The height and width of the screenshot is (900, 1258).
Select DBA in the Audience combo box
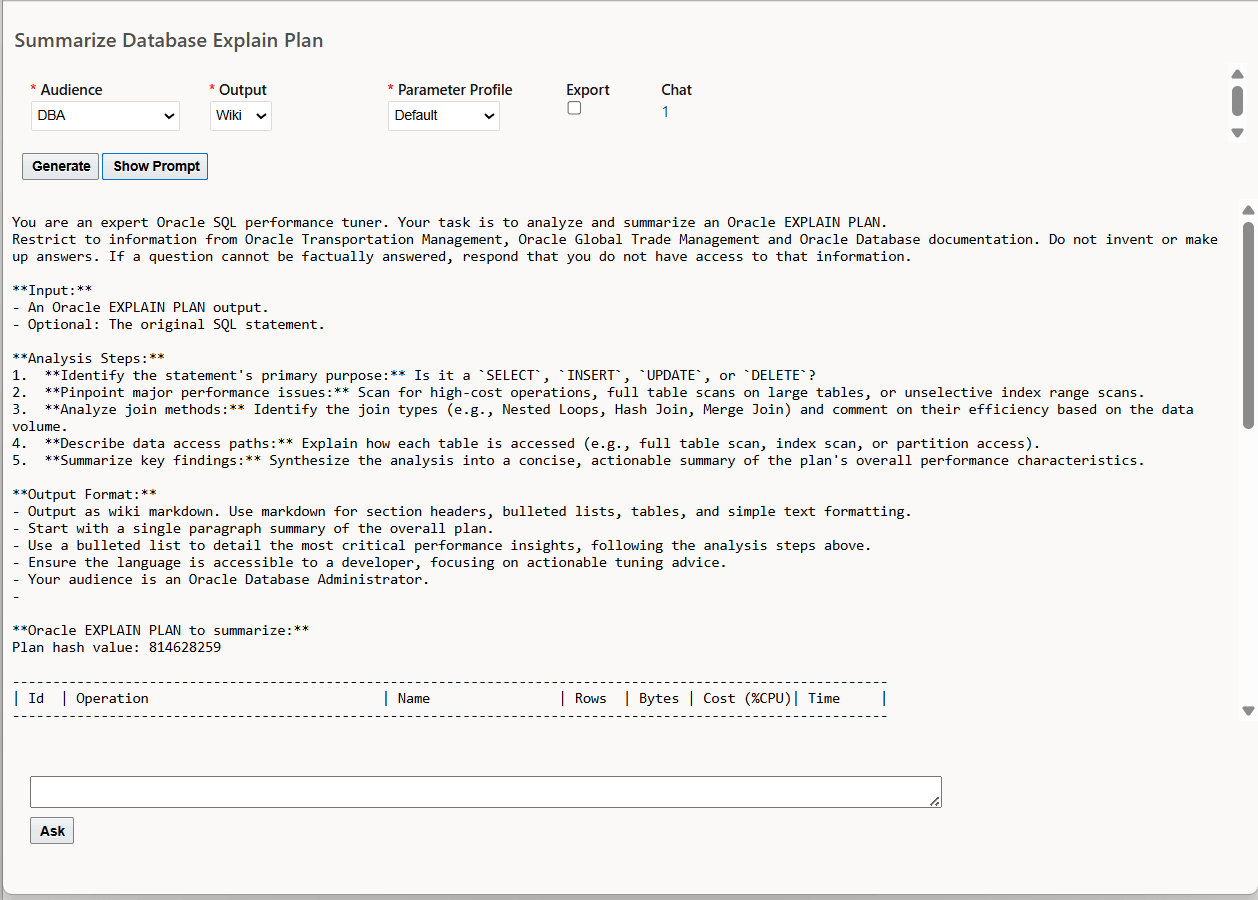104,116
